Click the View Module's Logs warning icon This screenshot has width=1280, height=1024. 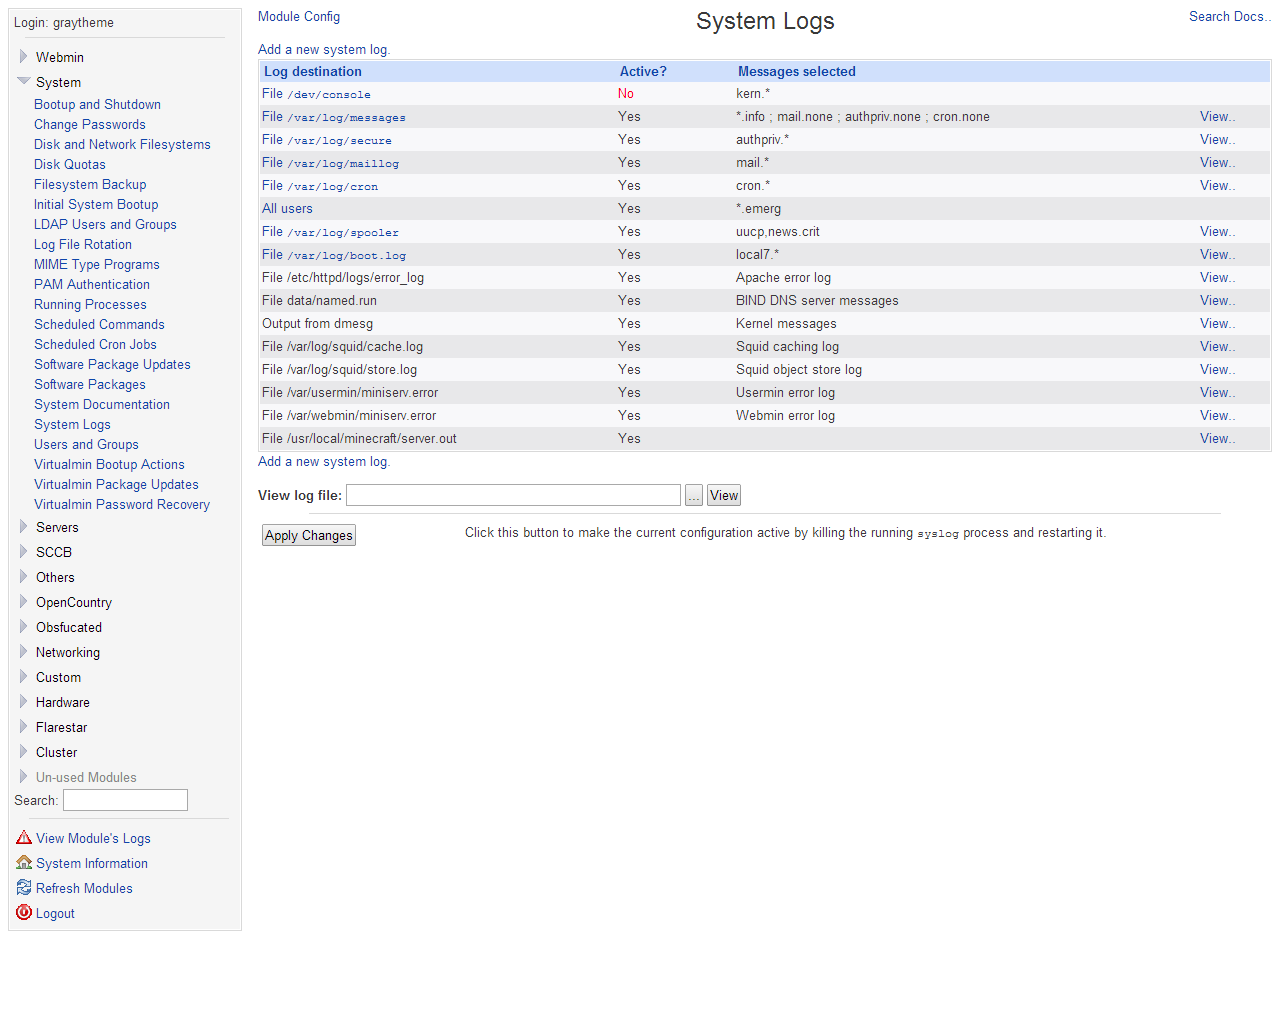[x=24, y=838]
